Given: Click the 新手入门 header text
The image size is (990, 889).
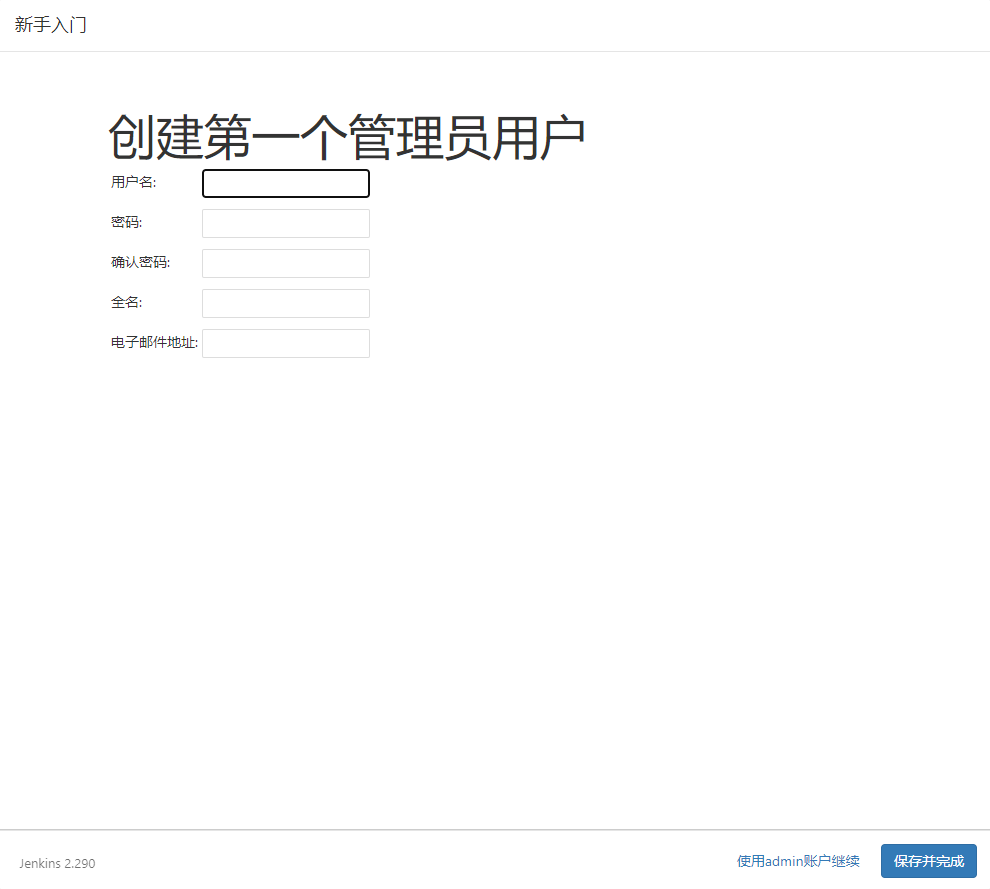Looking at the screenshot, I should 51,25.
